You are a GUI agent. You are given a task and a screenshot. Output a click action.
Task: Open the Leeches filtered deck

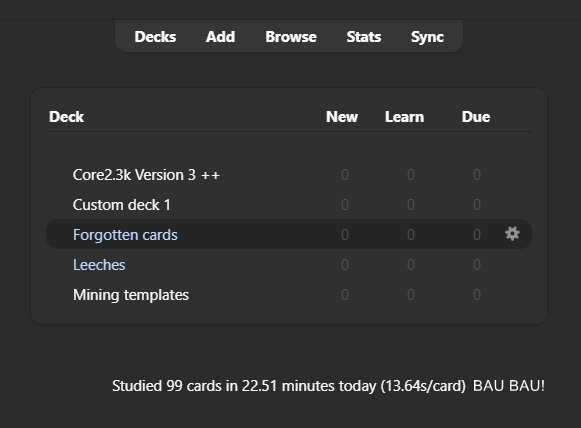(99, 265)
